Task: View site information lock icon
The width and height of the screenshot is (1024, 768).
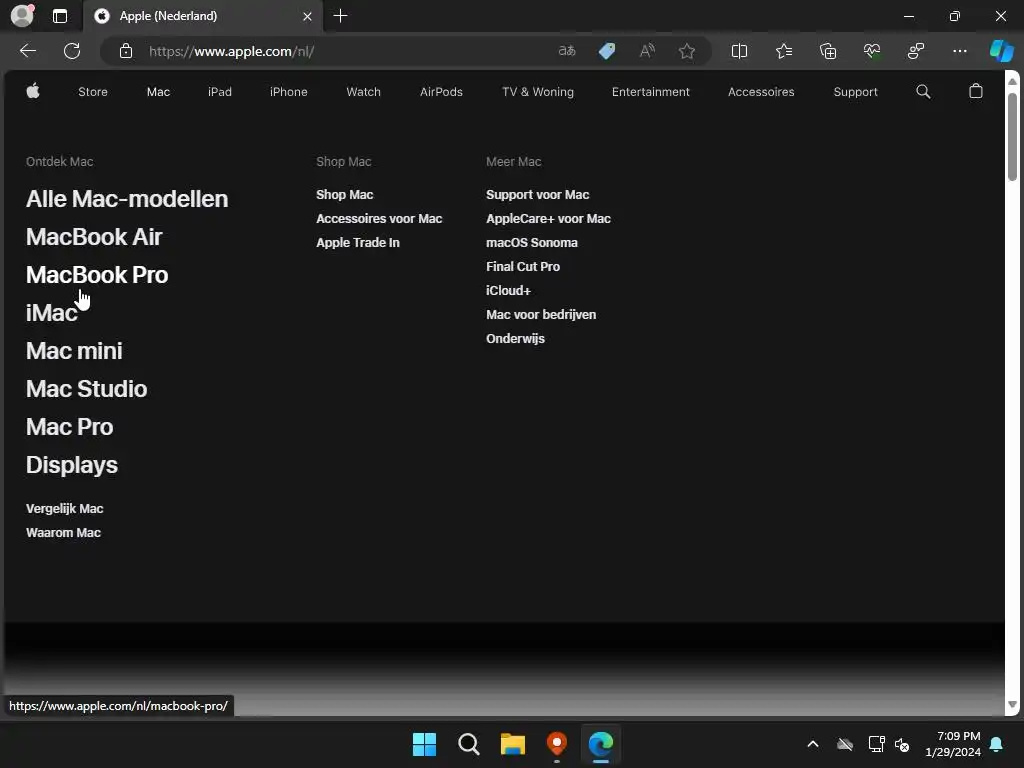Action: pyautogui.click(x=126, y=51)
